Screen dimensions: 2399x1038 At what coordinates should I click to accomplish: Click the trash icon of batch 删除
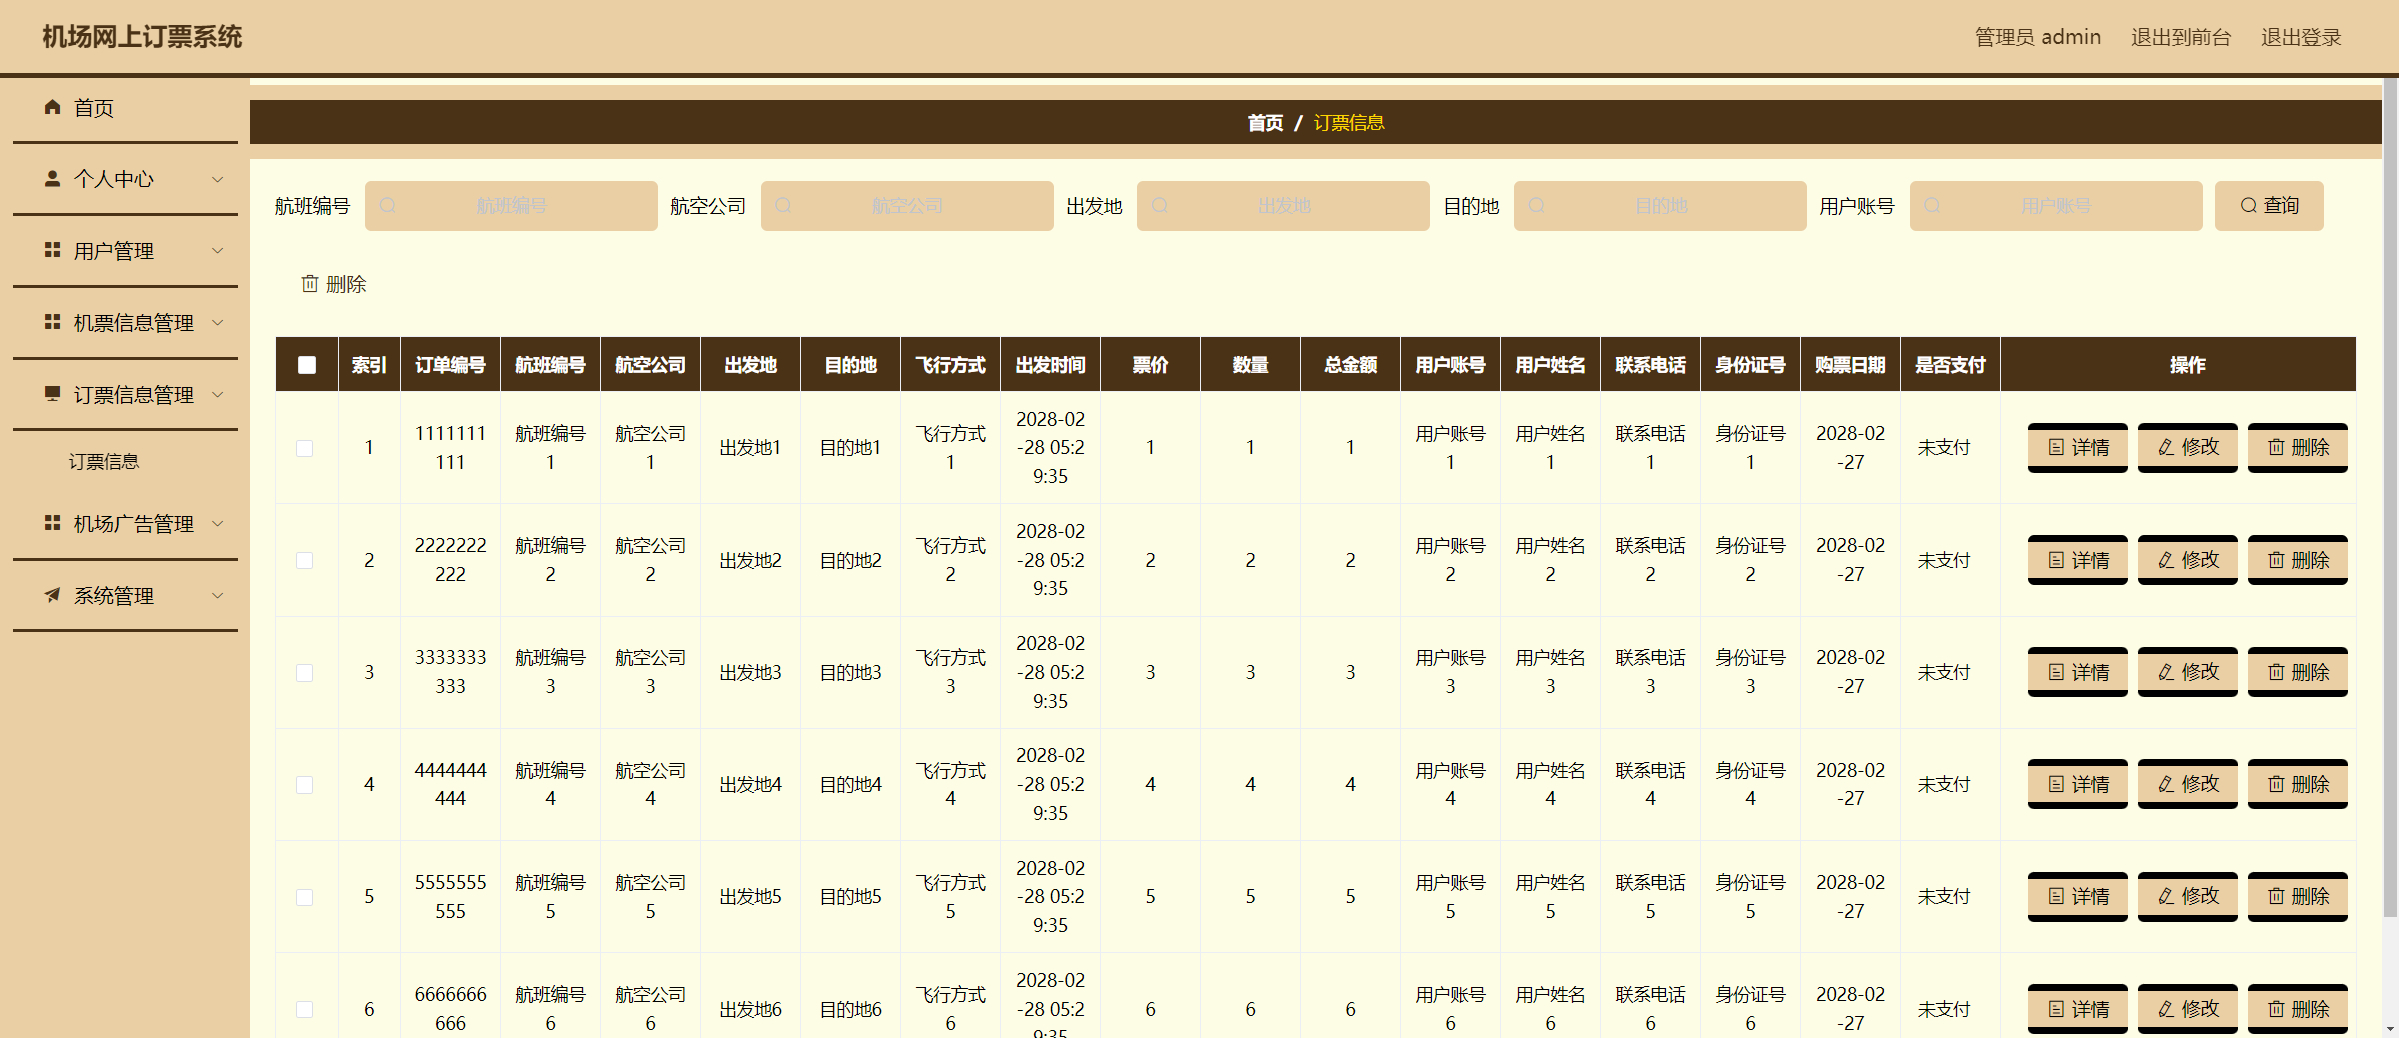click(310, 284)
